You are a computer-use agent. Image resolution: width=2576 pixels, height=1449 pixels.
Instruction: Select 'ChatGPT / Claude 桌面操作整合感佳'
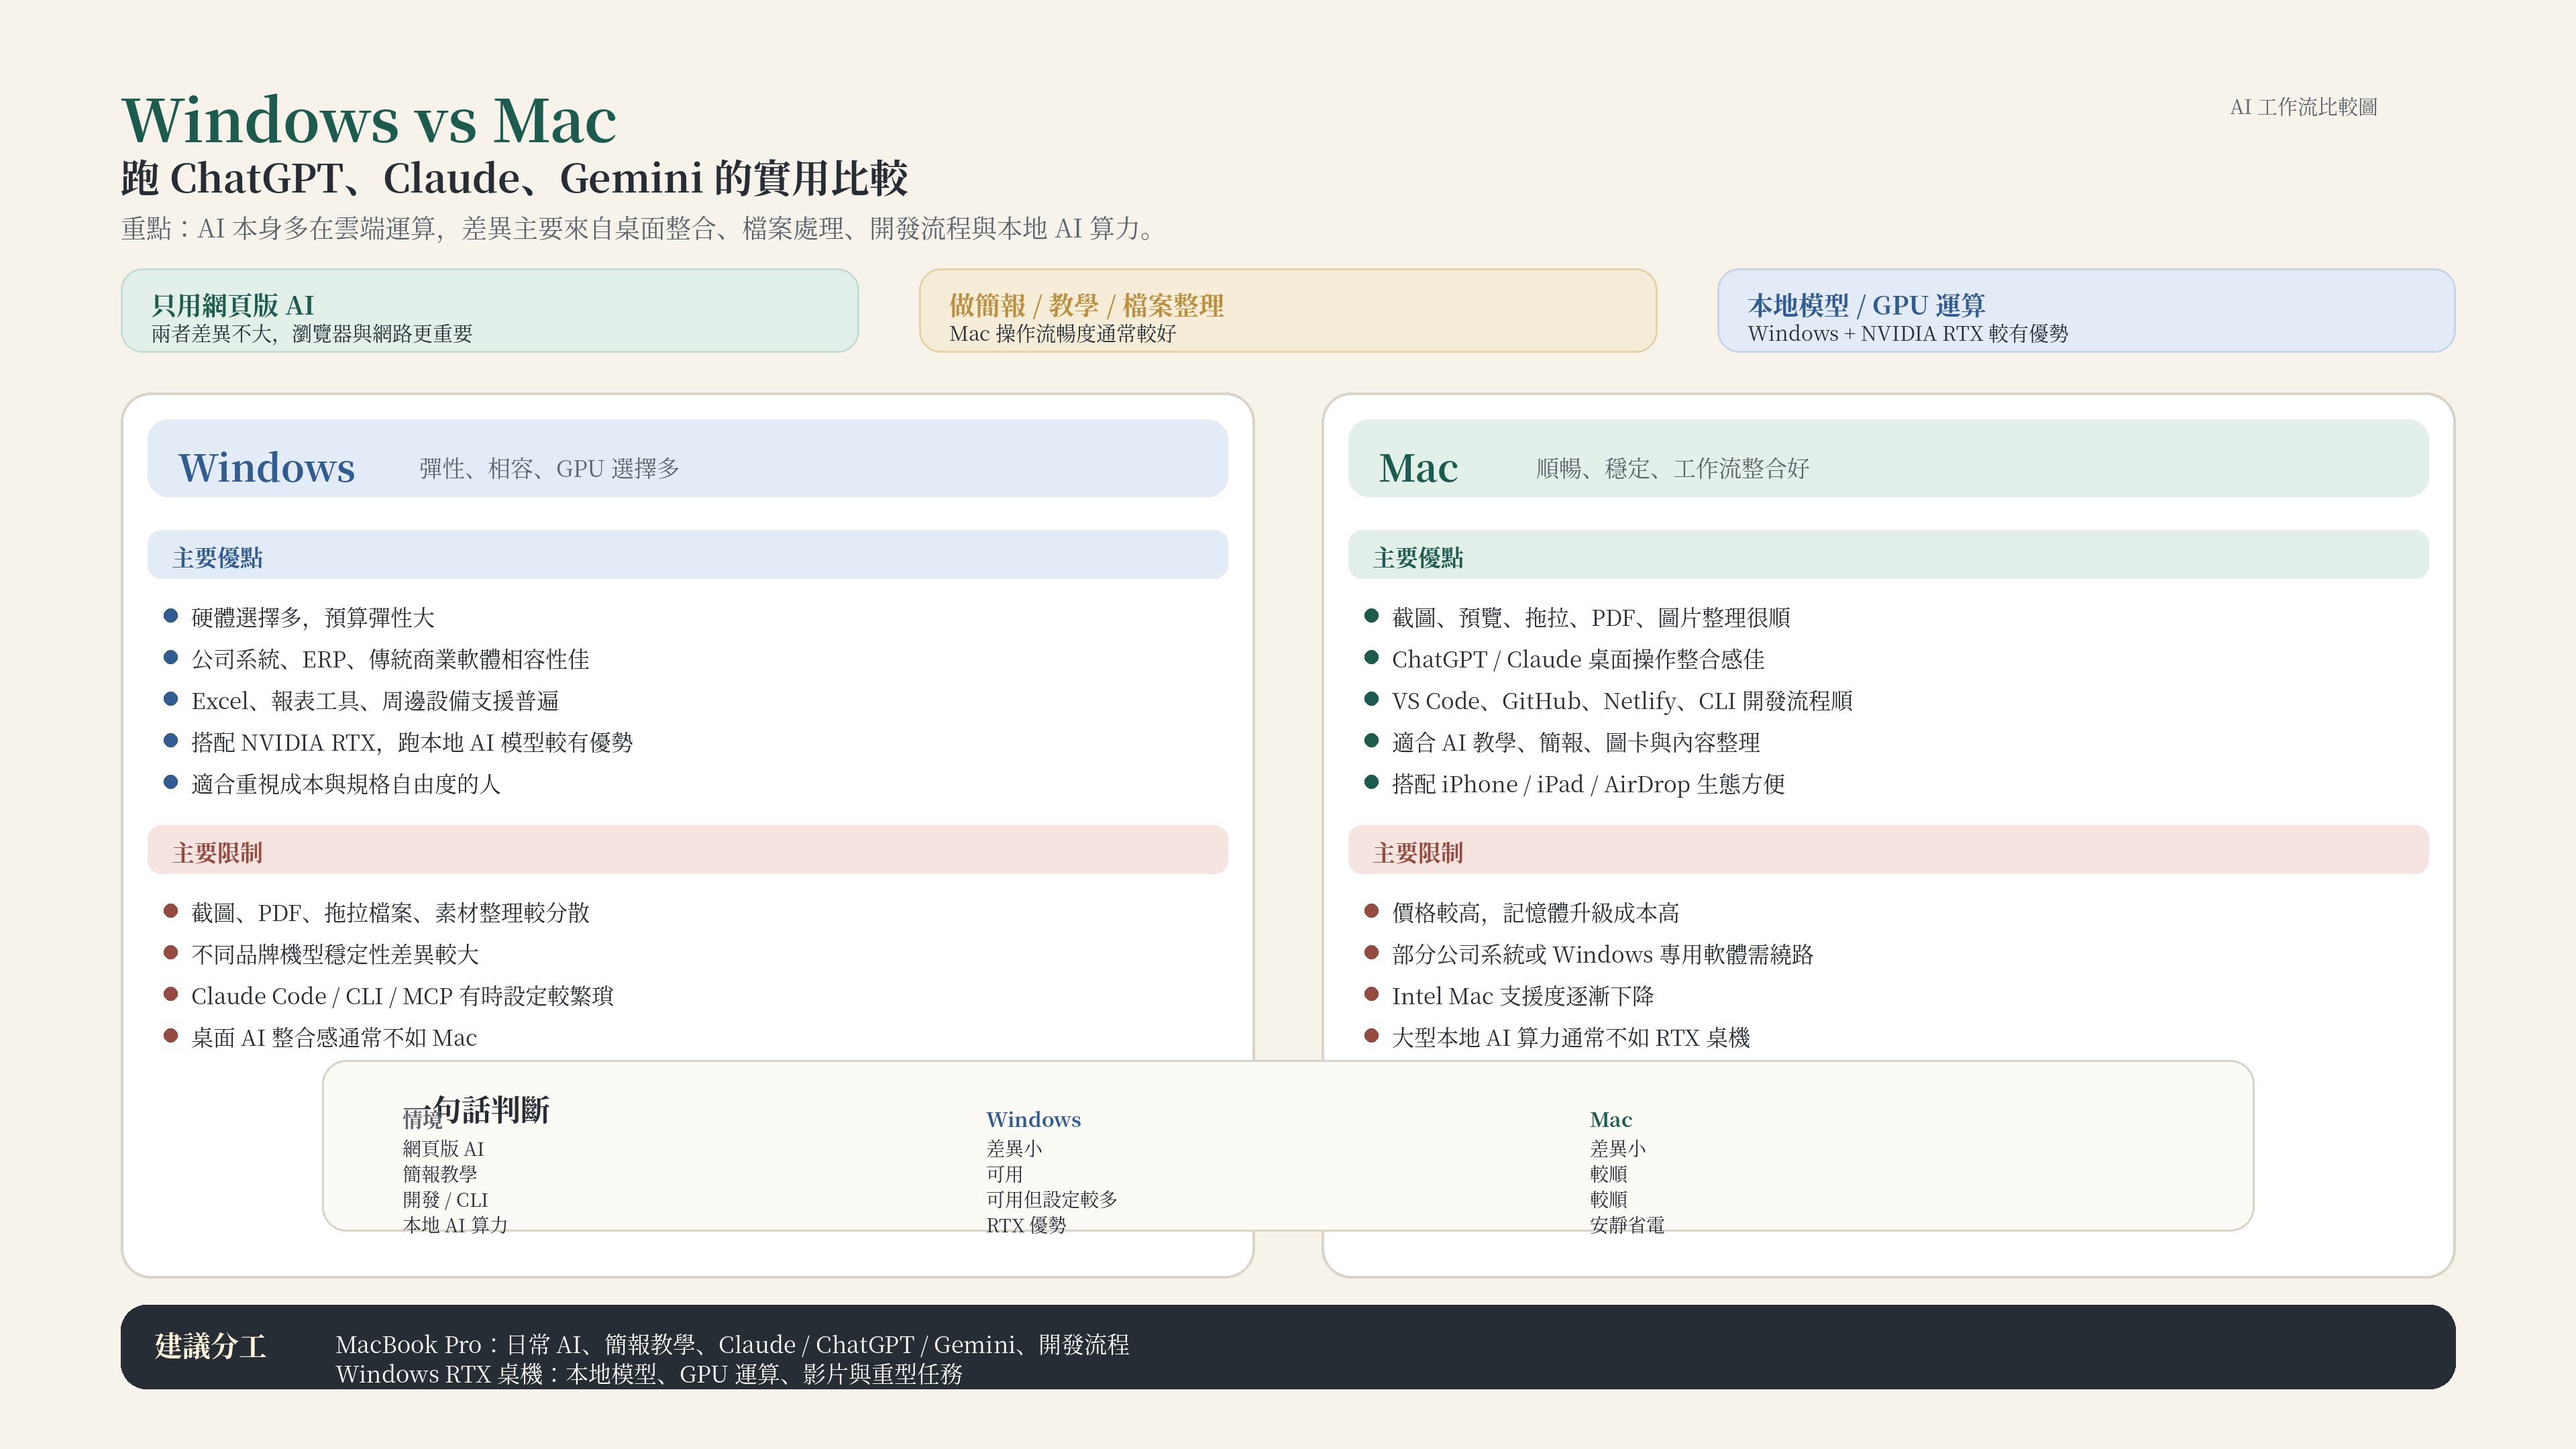(x=1578, y=659)
